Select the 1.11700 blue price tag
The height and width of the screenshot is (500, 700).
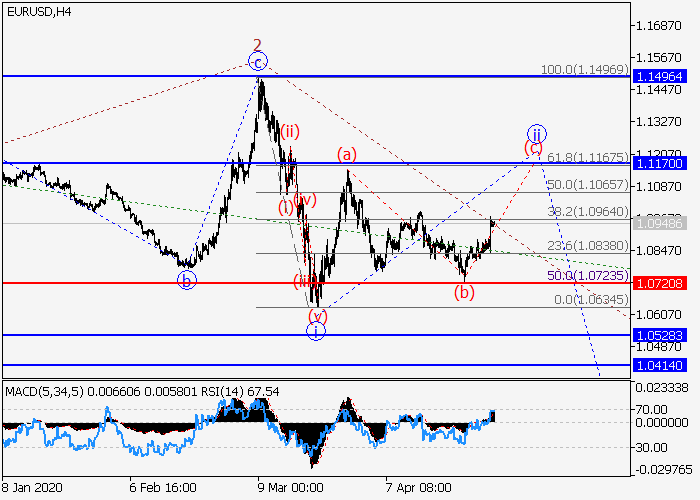coord(660,163)
